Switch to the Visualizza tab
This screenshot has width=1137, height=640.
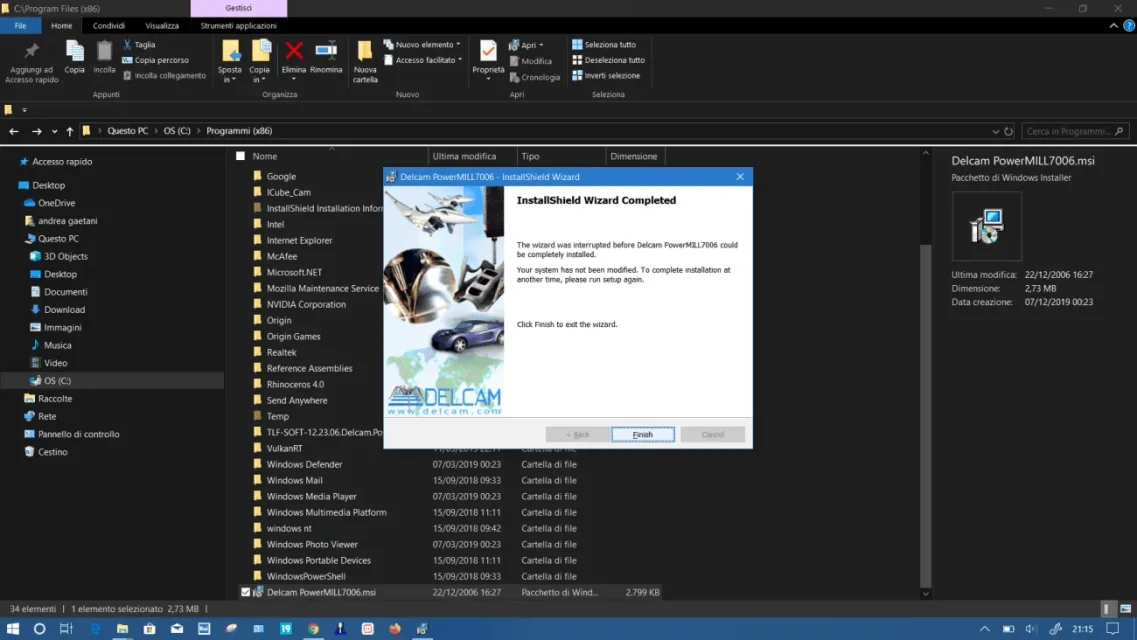tap(162, 25)
